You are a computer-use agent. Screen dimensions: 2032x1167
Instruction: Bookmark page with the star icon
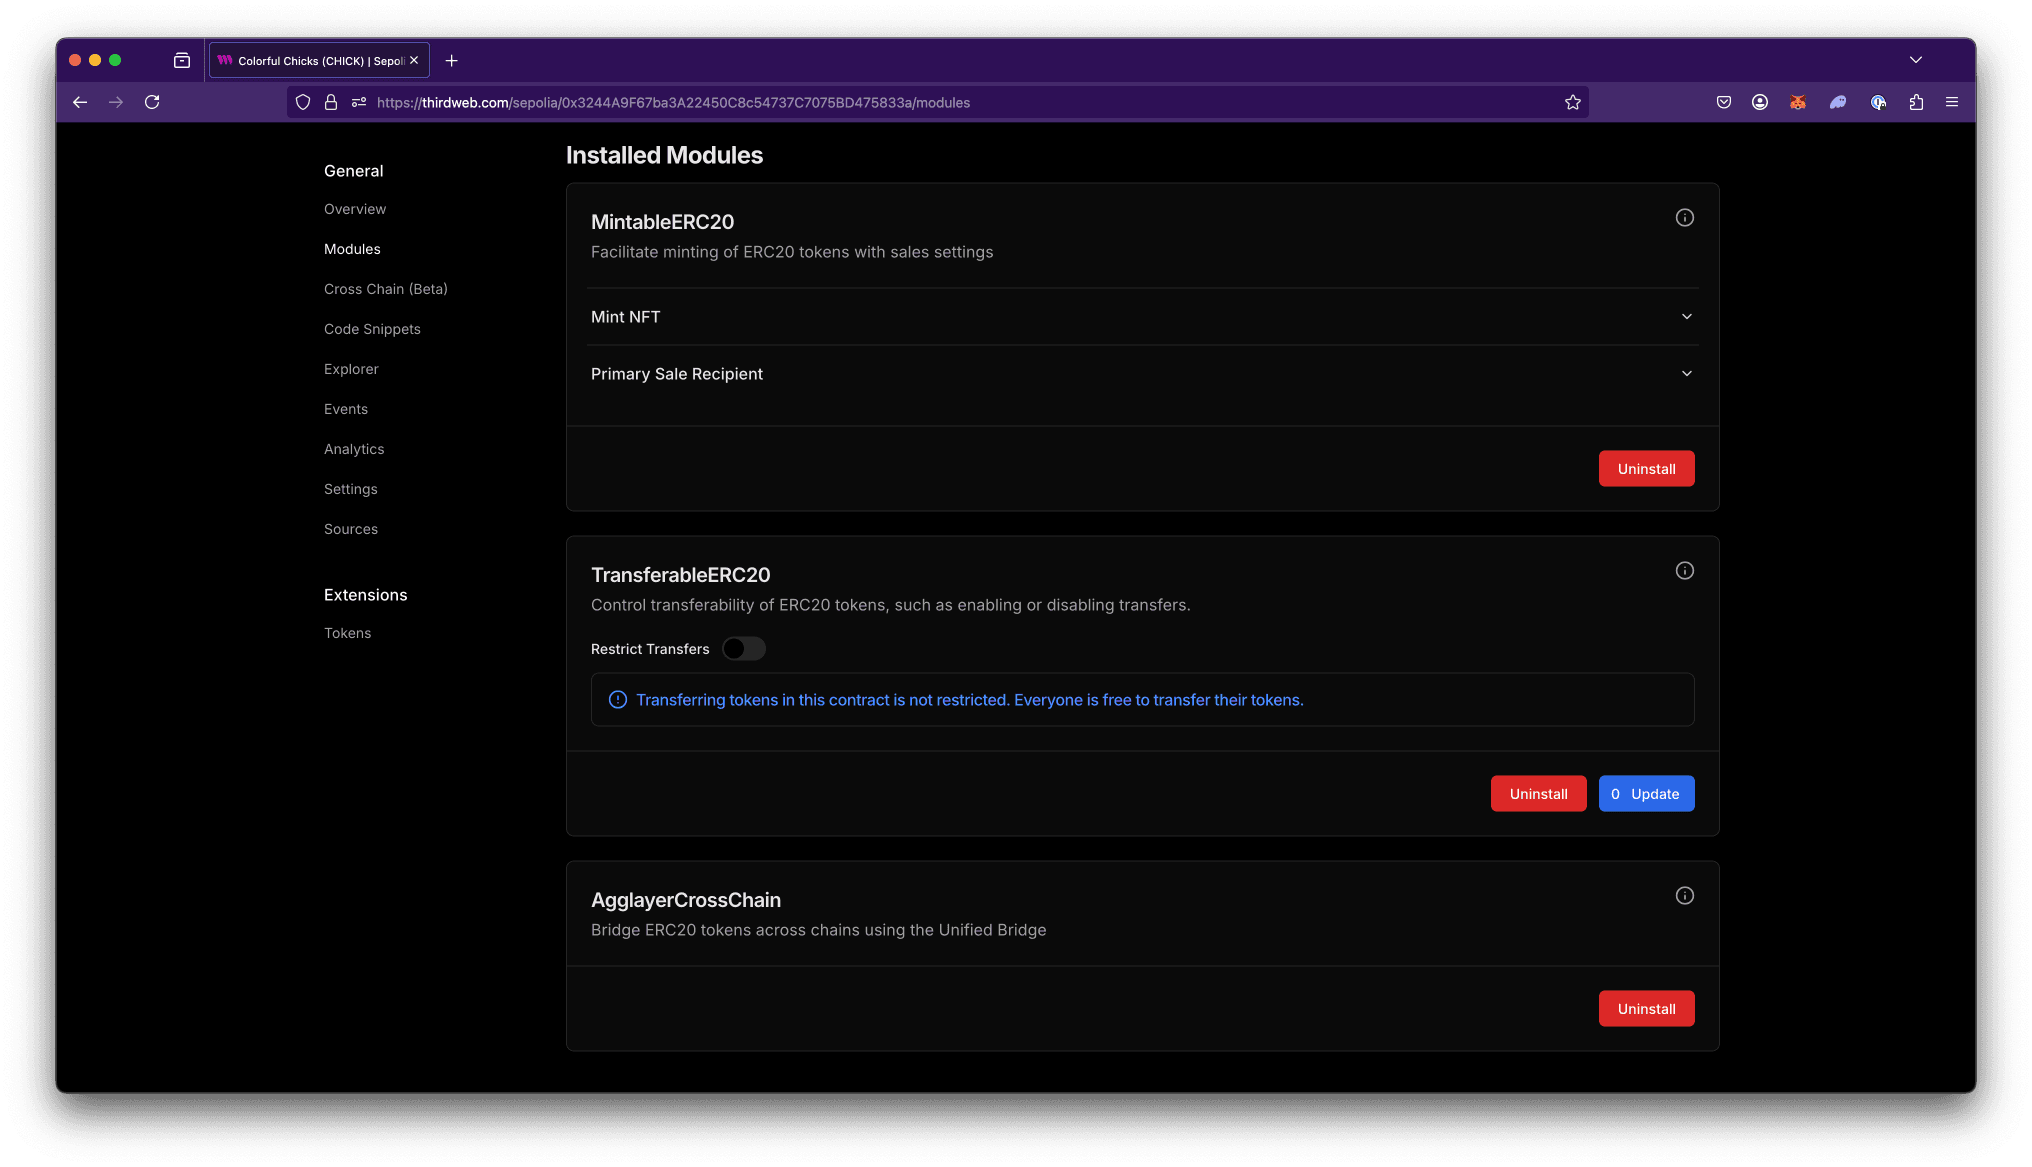1572,103
